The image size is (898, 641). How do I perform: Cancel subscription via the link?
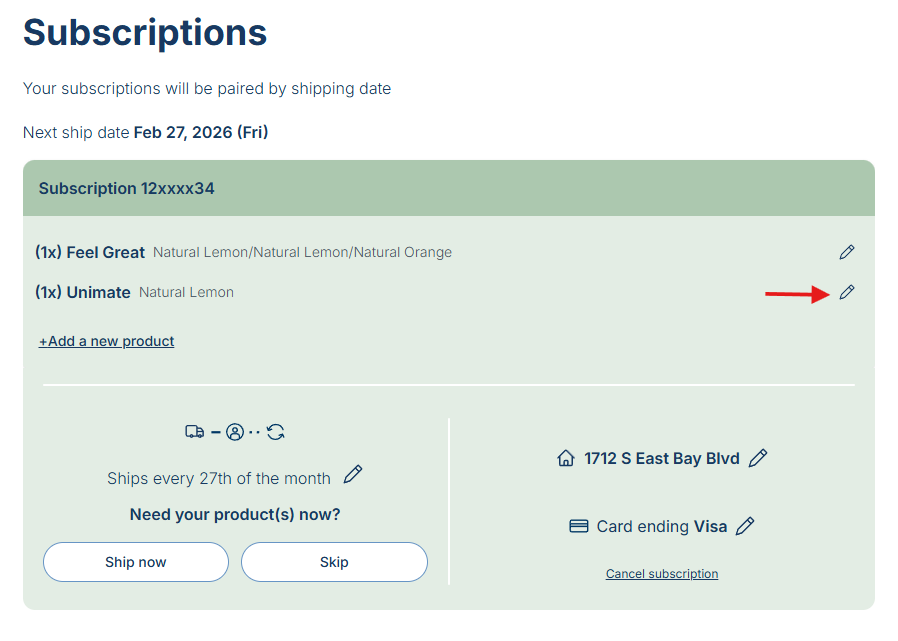tap(662, 574)
